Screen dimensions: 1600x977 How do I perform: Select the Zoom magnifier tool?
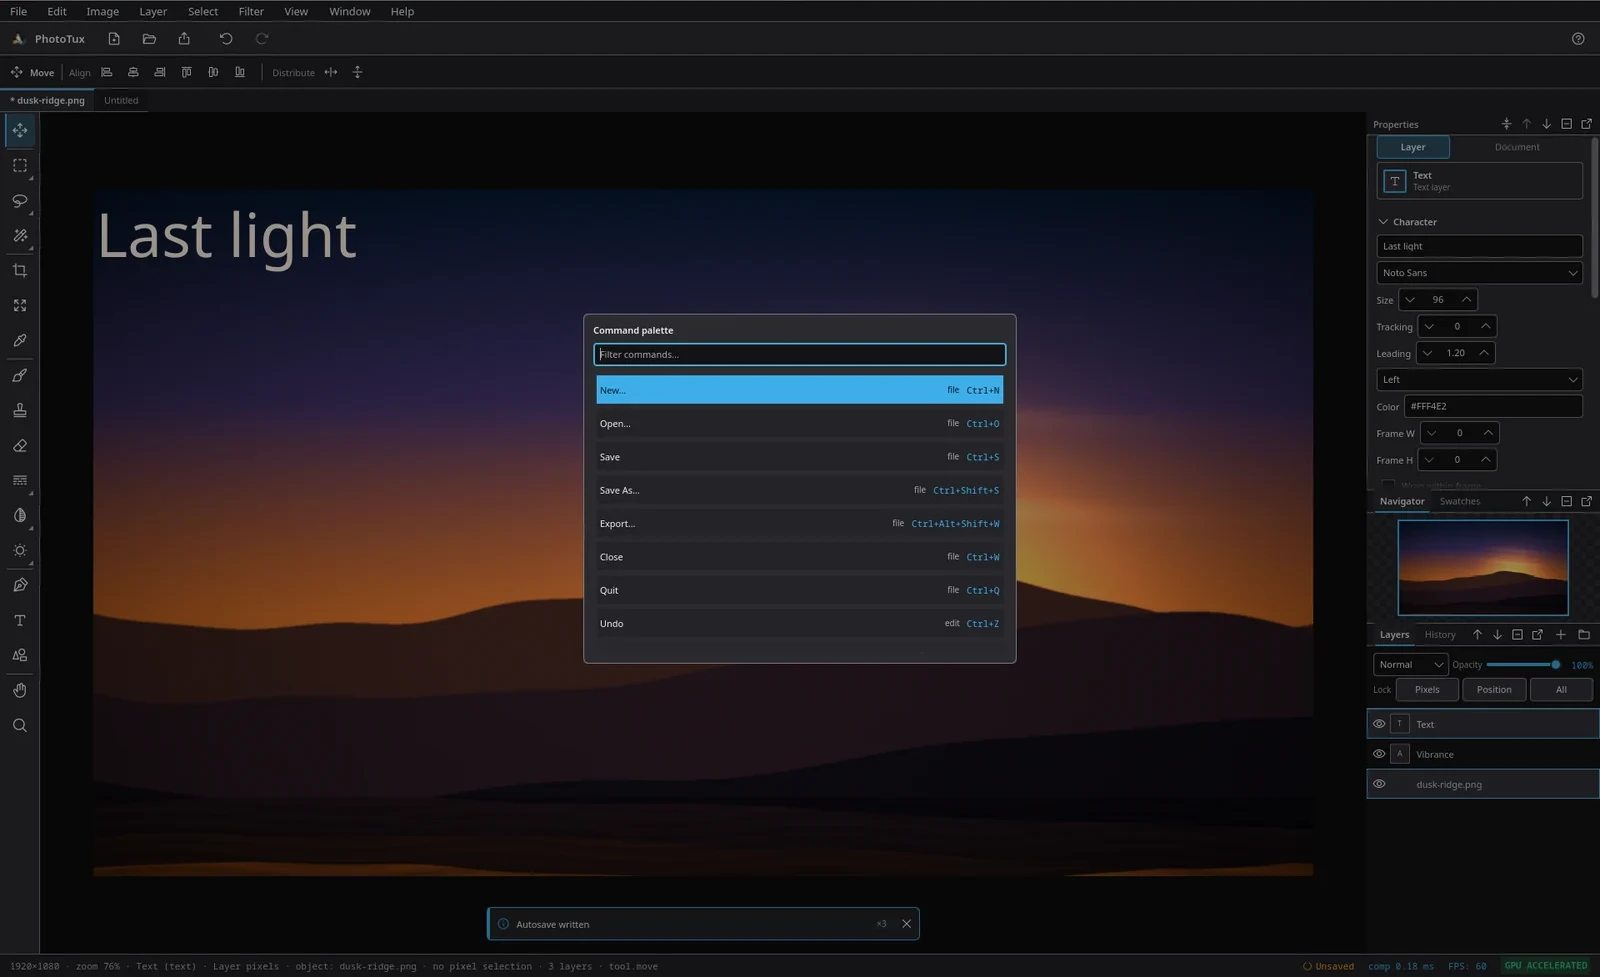click(19, 725)
